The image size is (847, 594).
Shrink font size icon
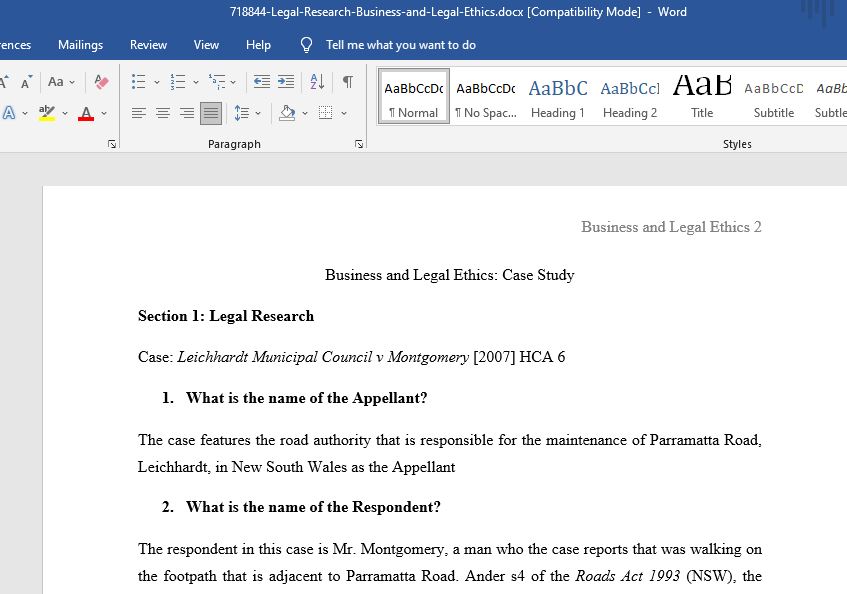[x=26, y=82]
